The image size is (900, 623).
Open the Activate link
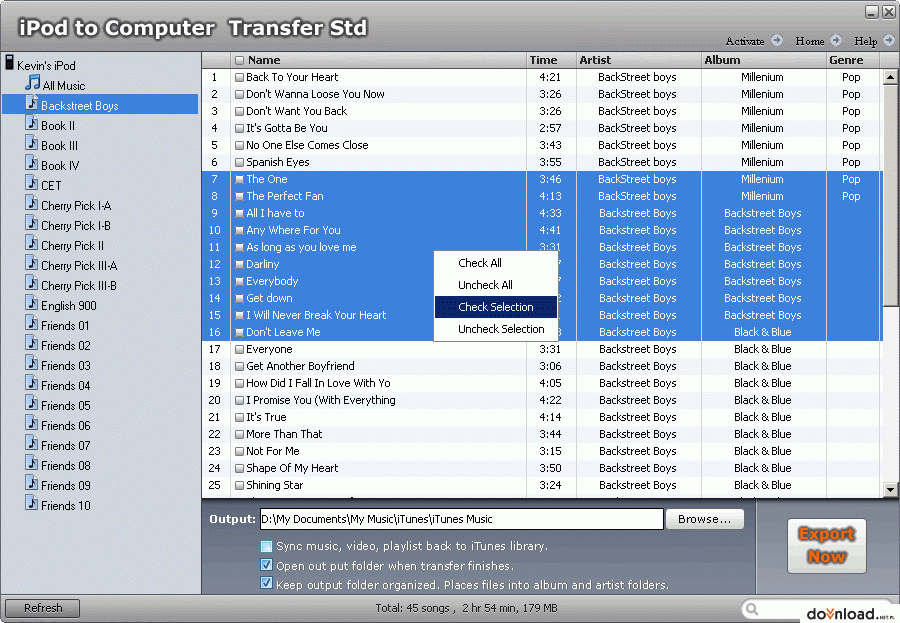click(x=745, y=41)
